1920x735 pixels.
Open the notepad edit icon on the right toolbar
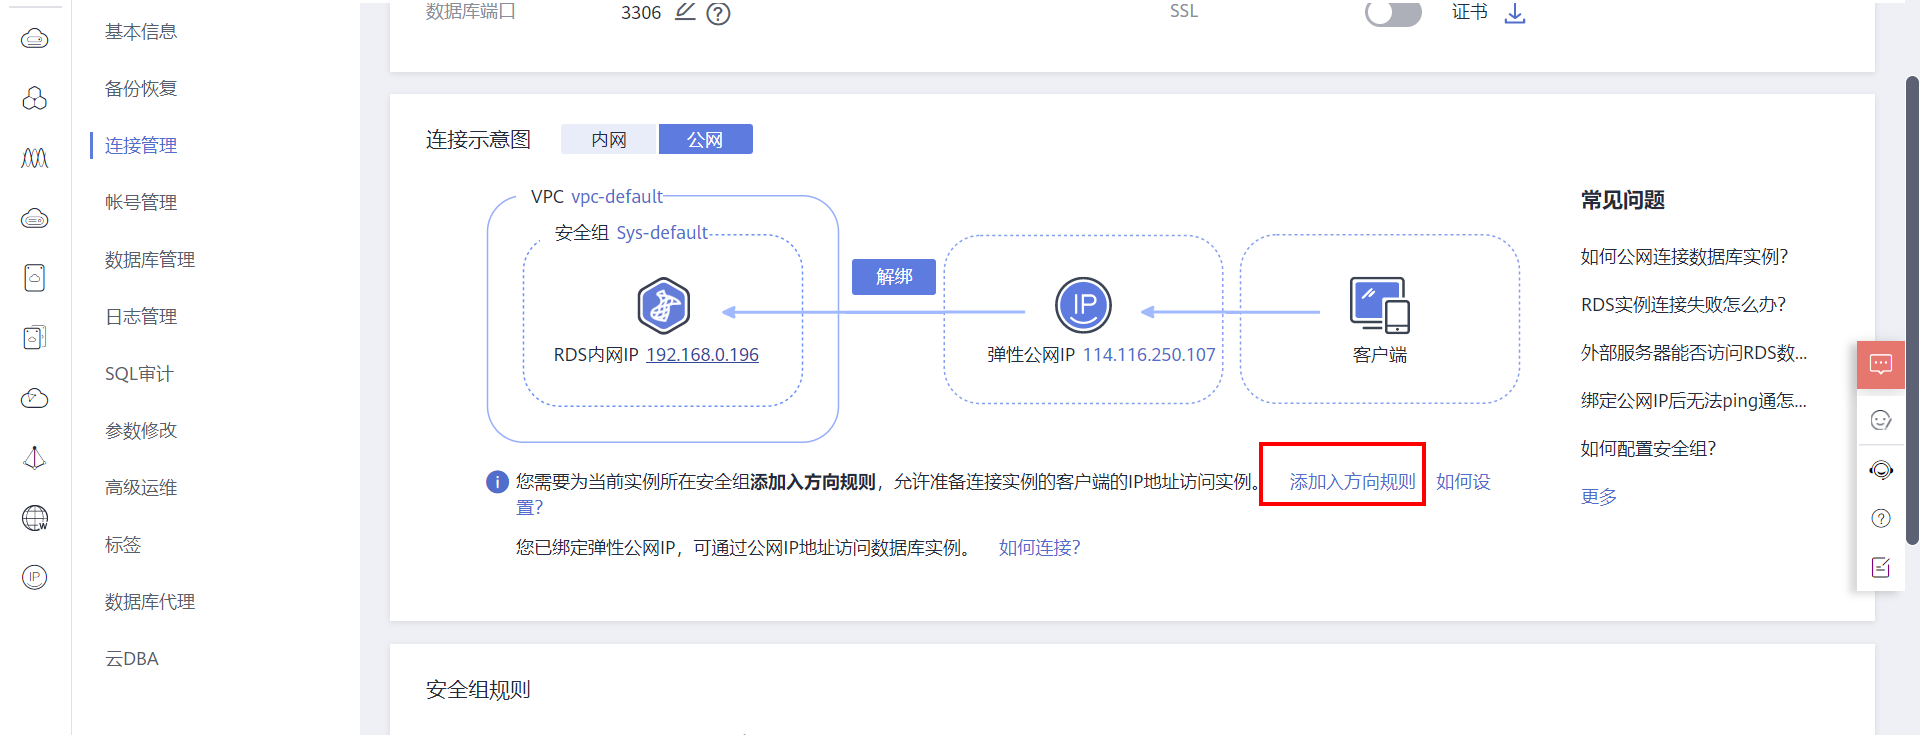click(x=1881, y=567)
